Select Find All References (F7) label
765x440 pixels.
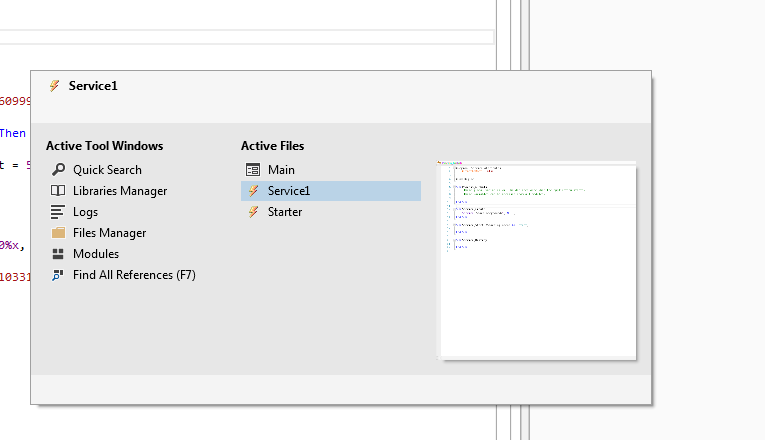coord(134,275)
